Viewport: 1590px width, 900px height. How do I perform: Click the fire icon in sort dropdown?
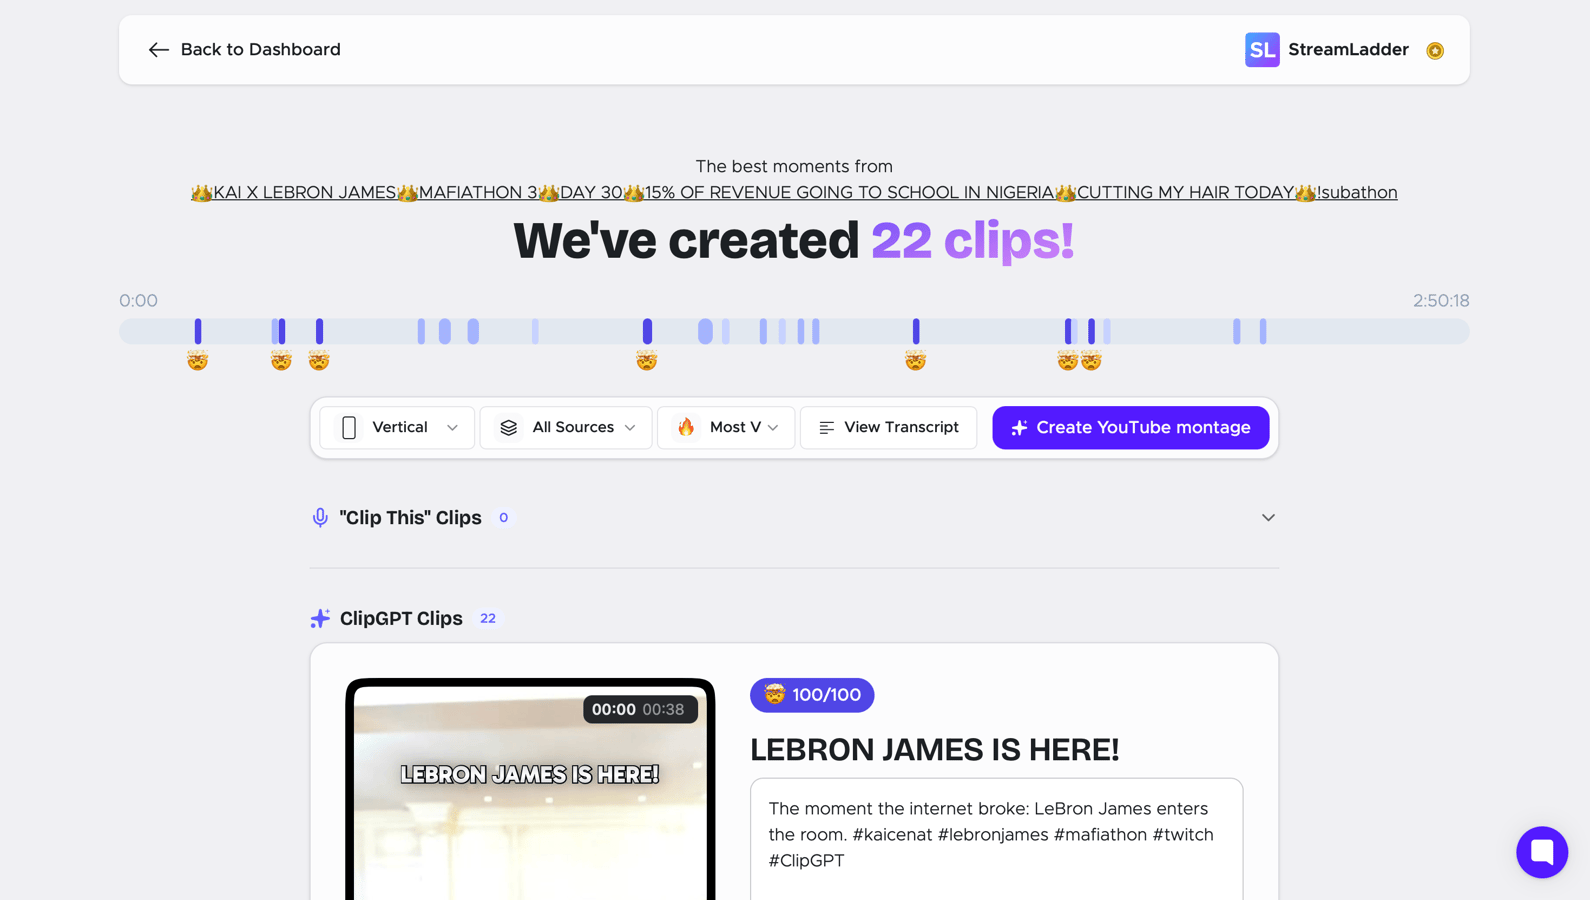tap(686, 428)
